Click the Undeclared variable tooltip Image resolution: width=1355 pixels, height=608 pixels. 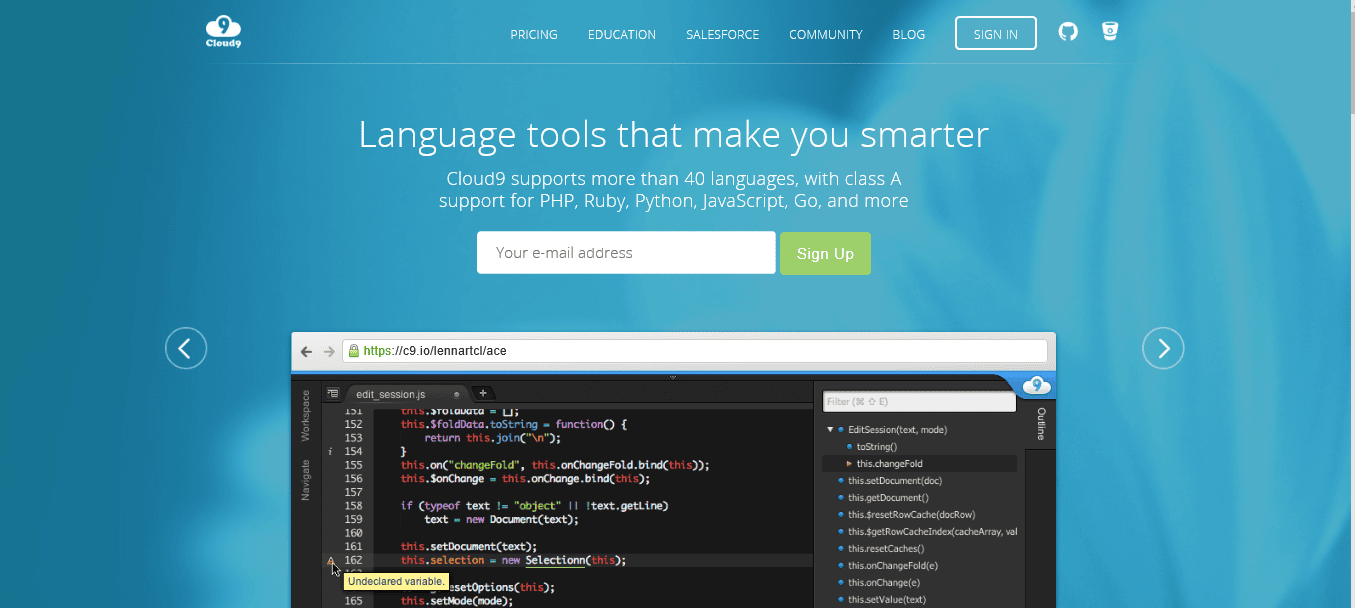point(395,581)
